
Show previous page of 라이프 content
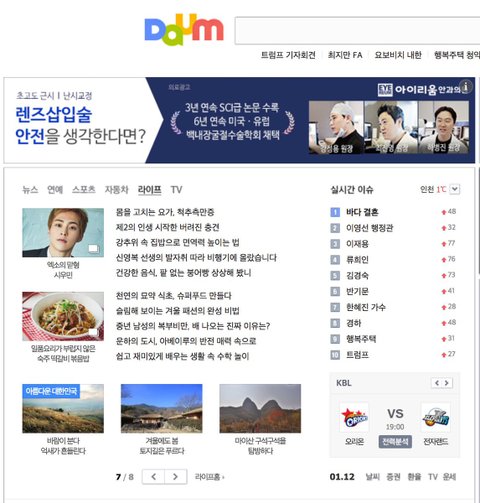click(x=153, y=477)
